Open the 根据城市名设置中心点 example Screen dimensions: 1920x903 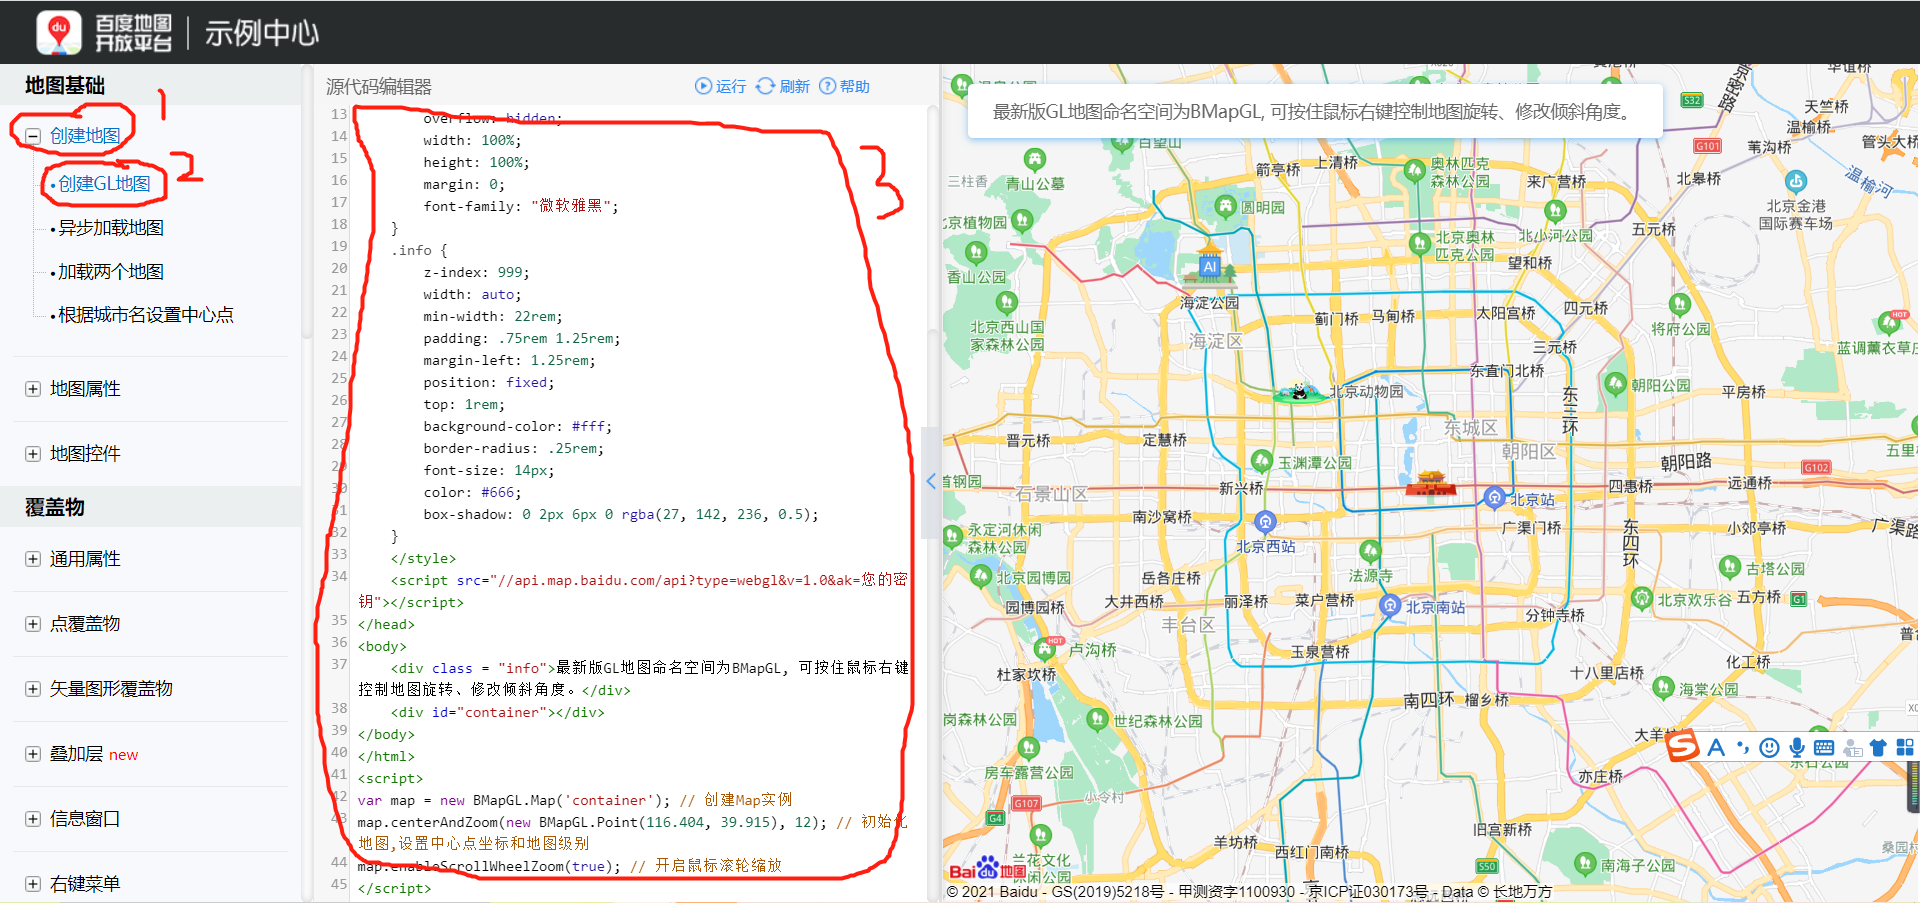145,315
